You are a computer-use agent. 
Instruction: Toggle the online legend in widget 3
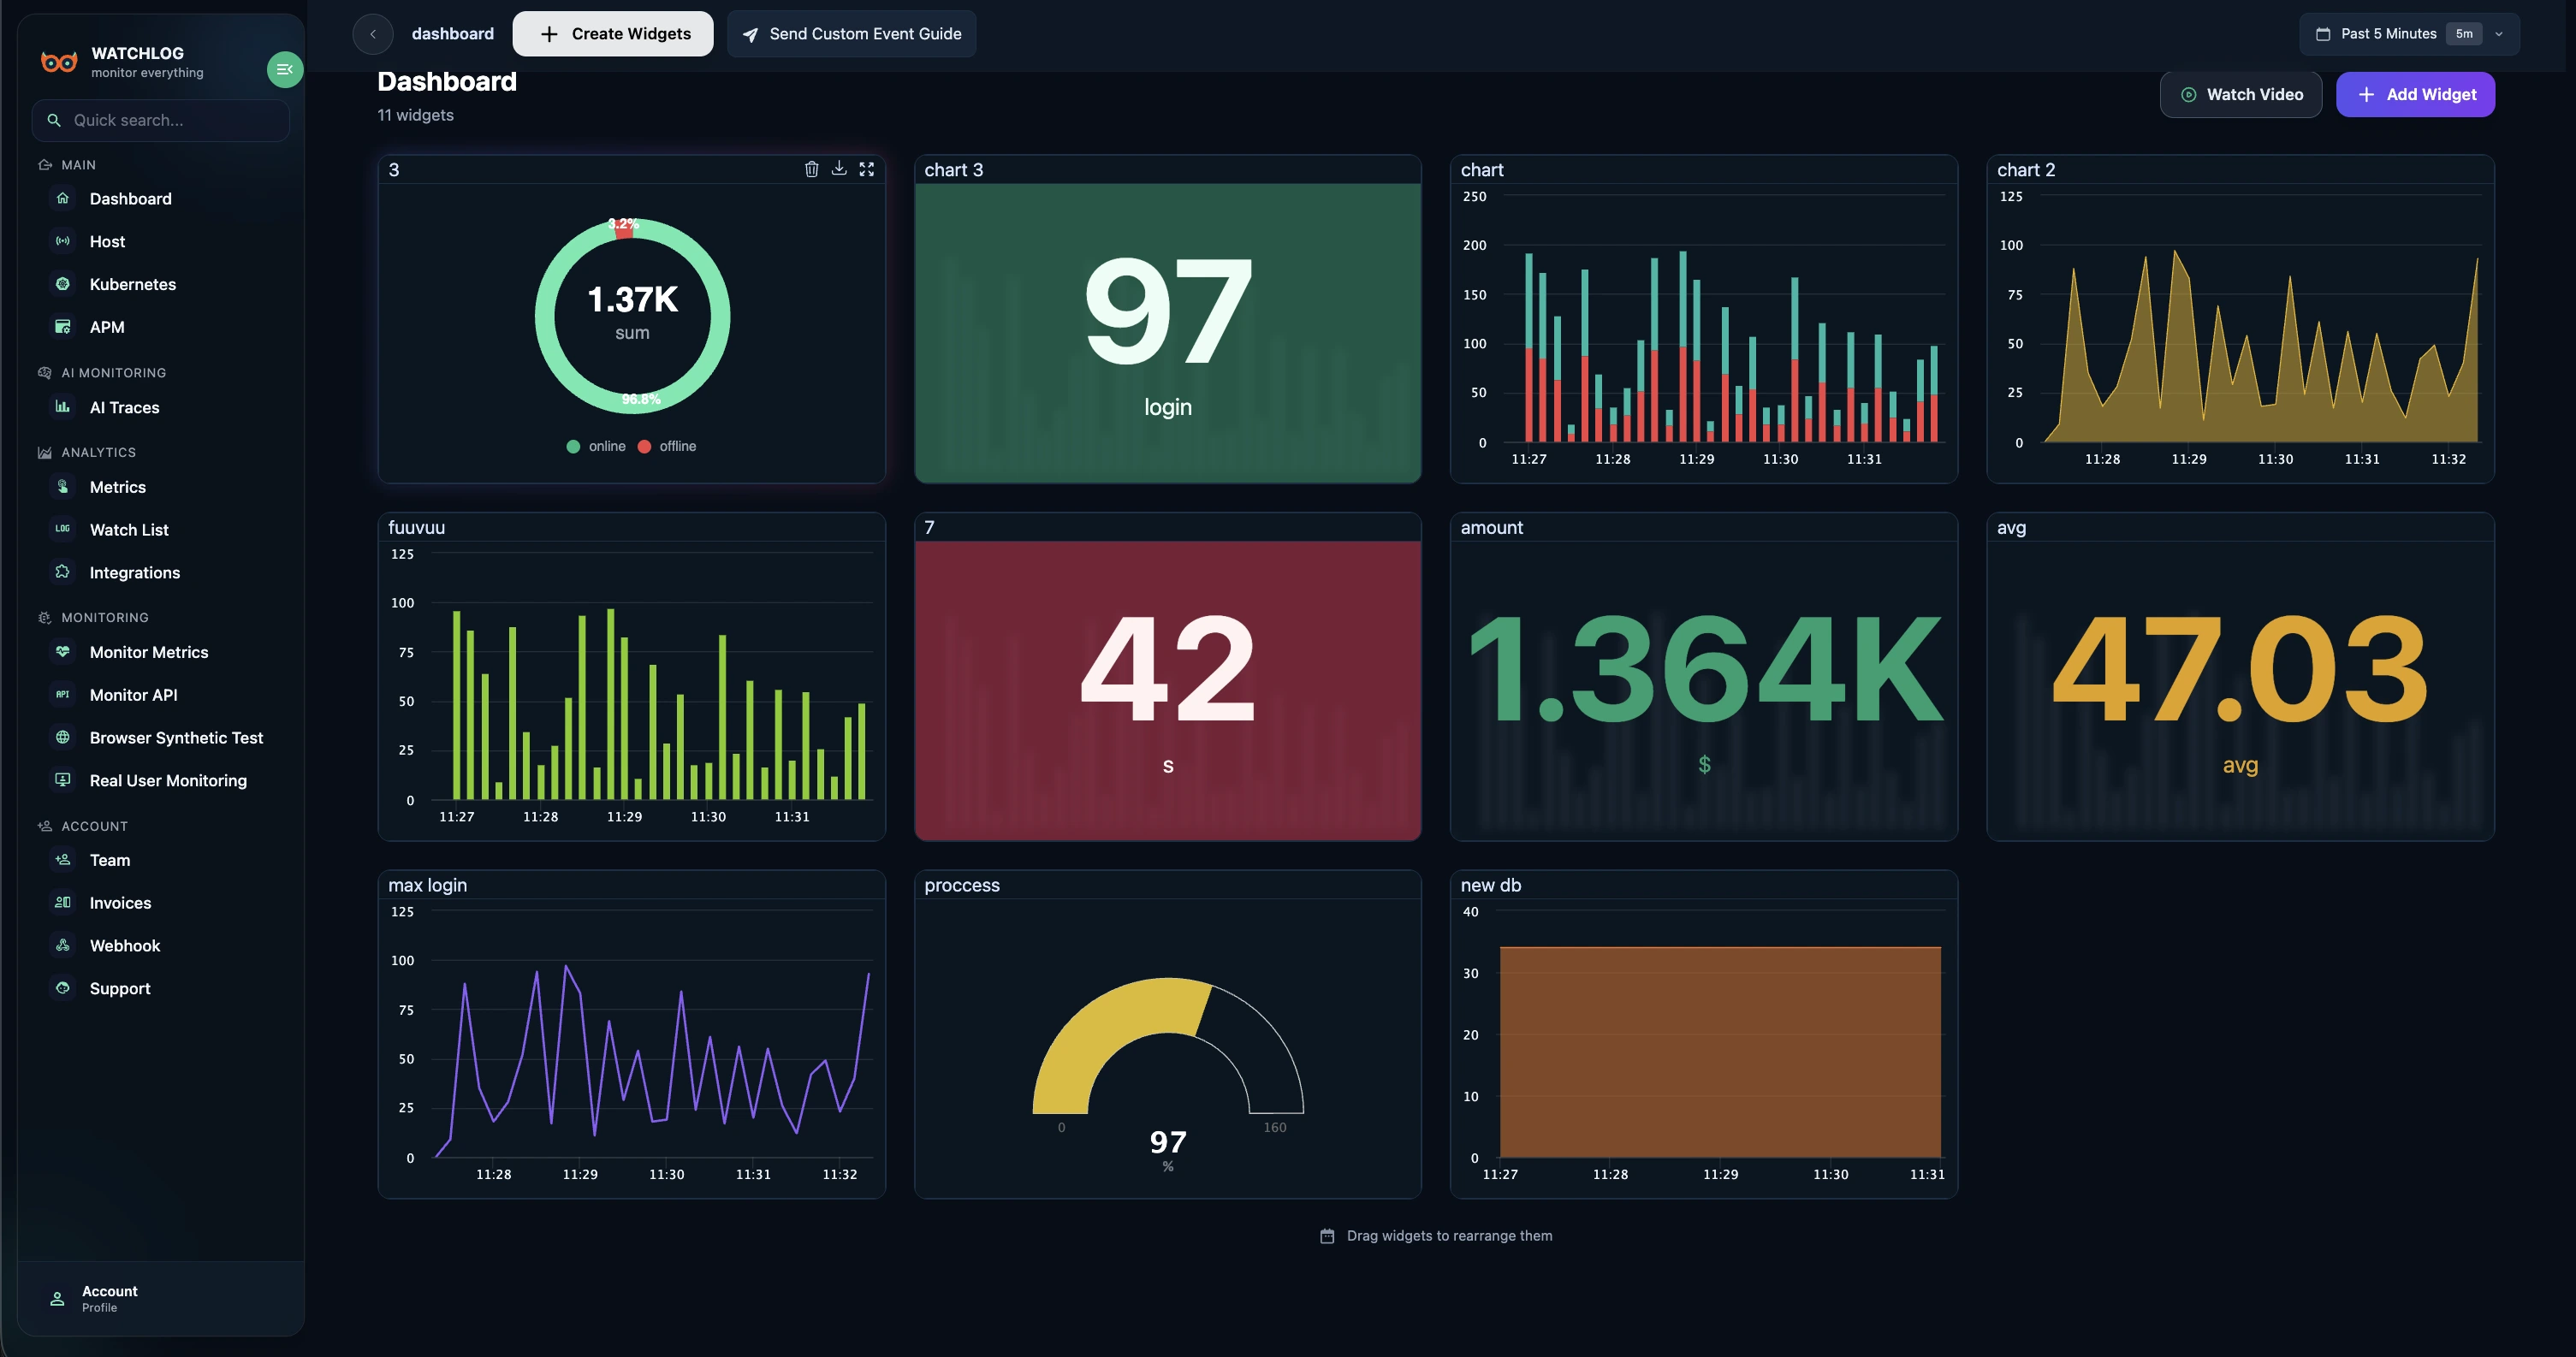(x=597, y=446)
